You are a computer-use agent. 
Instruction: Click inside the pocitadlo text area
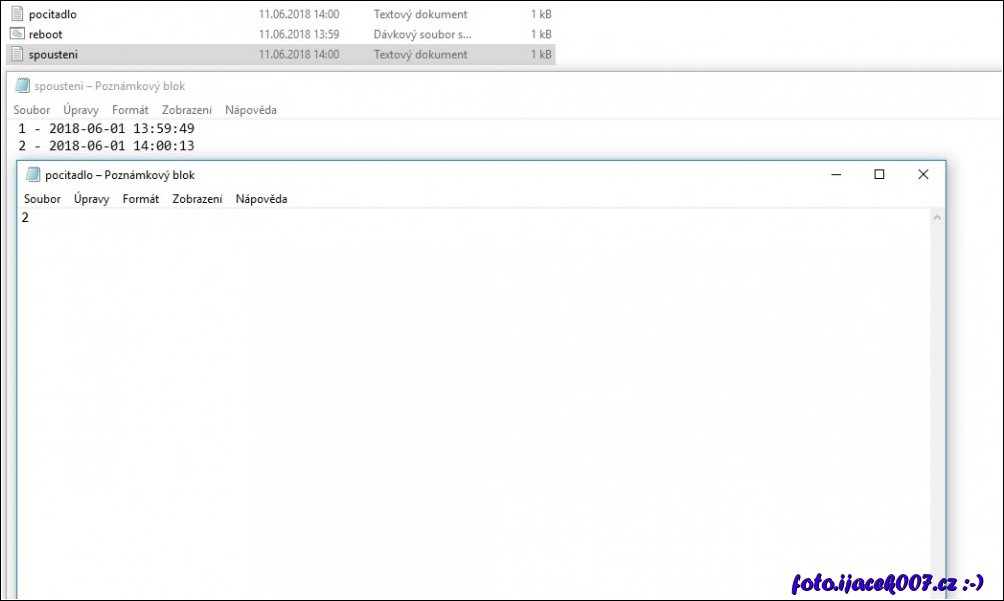tap(470, 400)
